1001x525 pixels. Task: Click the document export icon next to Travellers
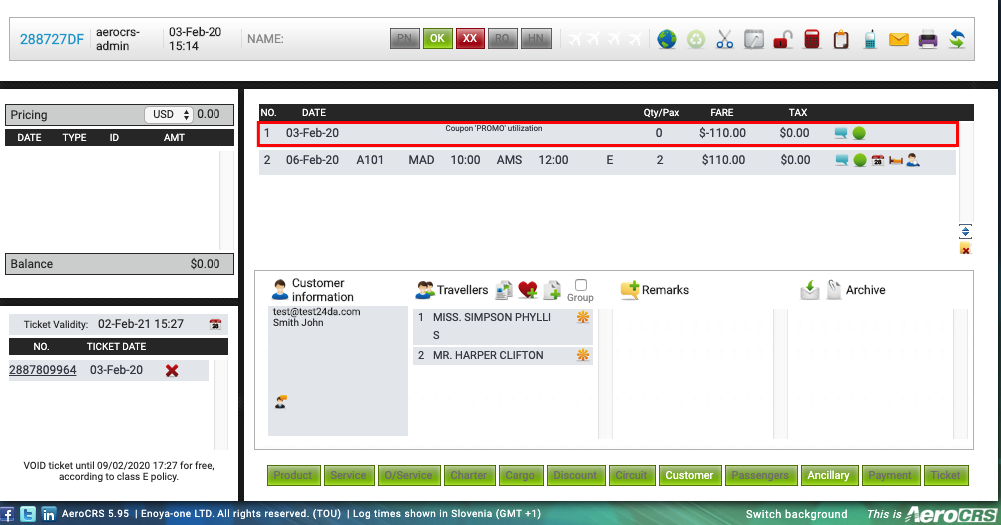click(x=504, y=290)
